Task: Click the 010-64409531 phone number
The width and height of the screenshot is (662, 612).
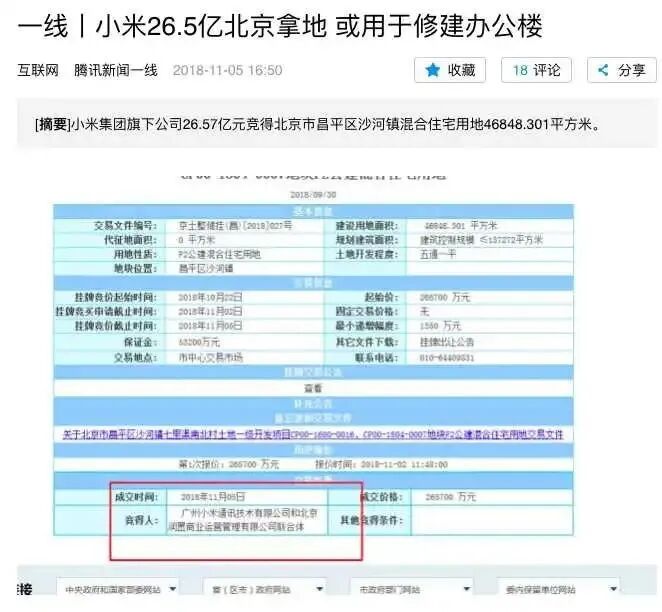Action: (x=447, y=358)
